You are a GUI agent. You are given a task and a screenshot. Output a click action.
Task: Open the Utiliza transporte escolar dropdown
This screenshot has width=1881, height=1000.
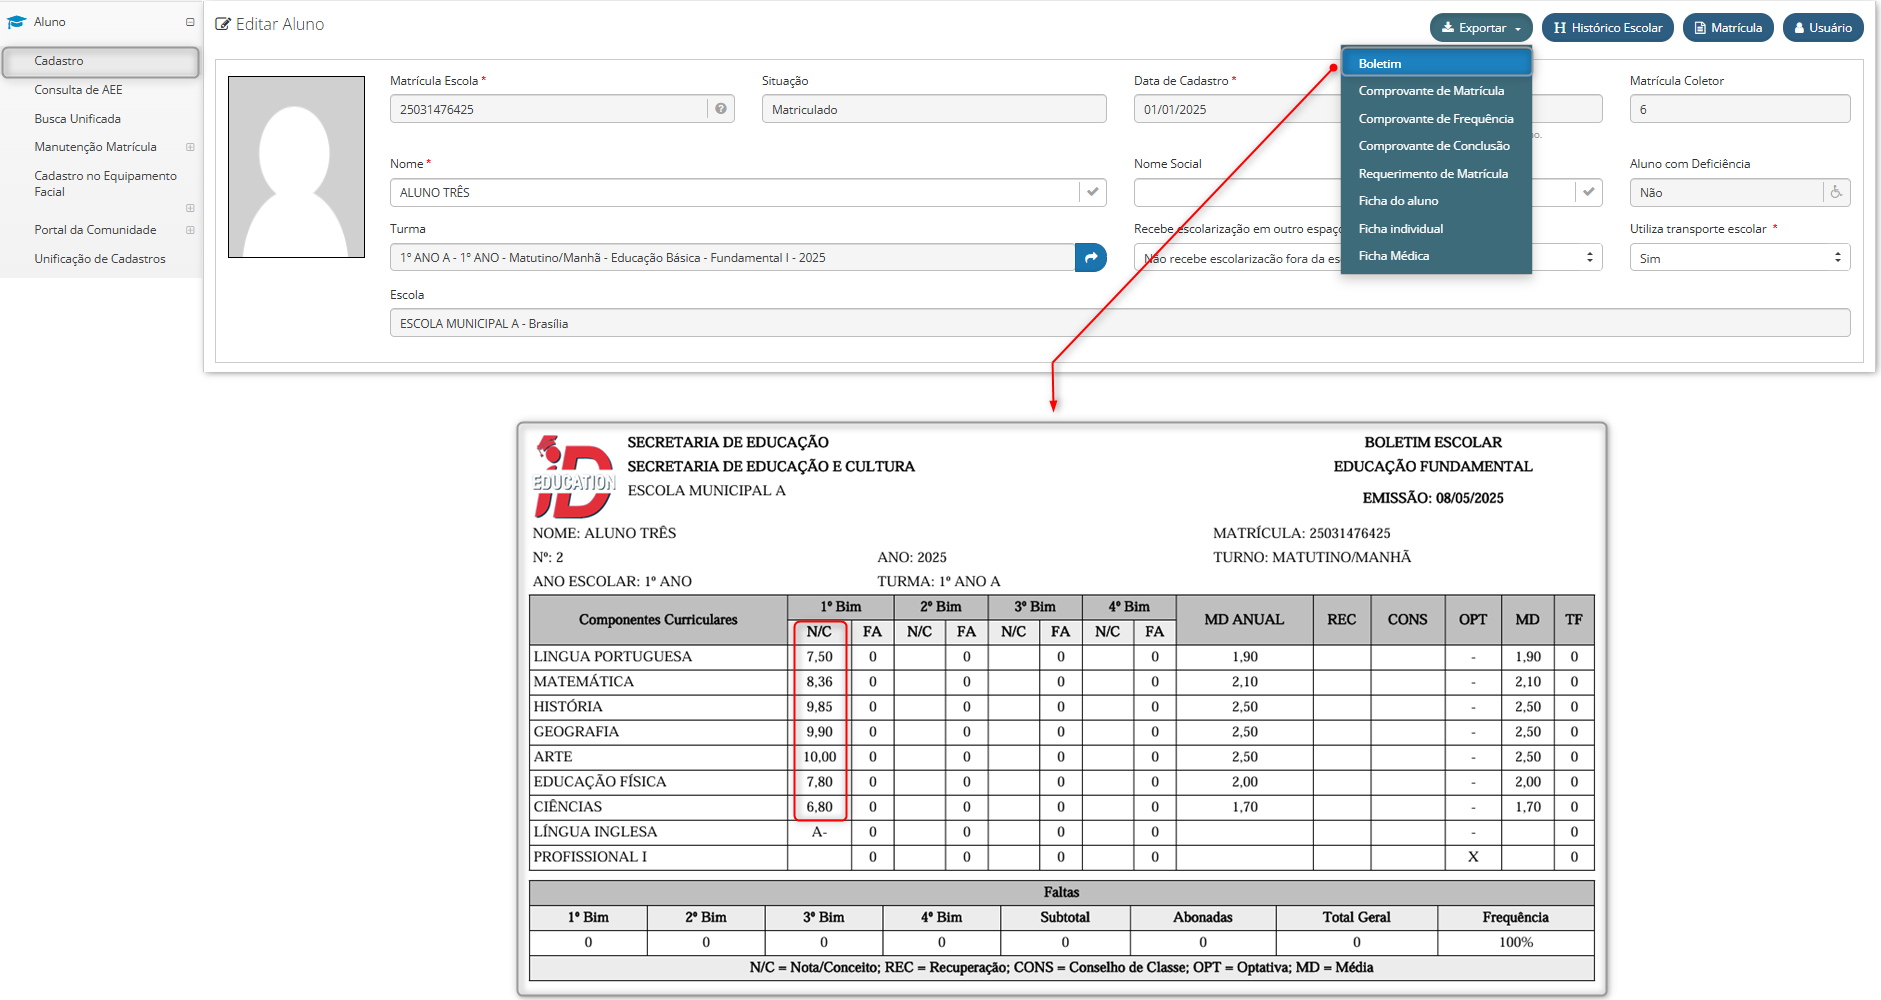[1740, 258]
